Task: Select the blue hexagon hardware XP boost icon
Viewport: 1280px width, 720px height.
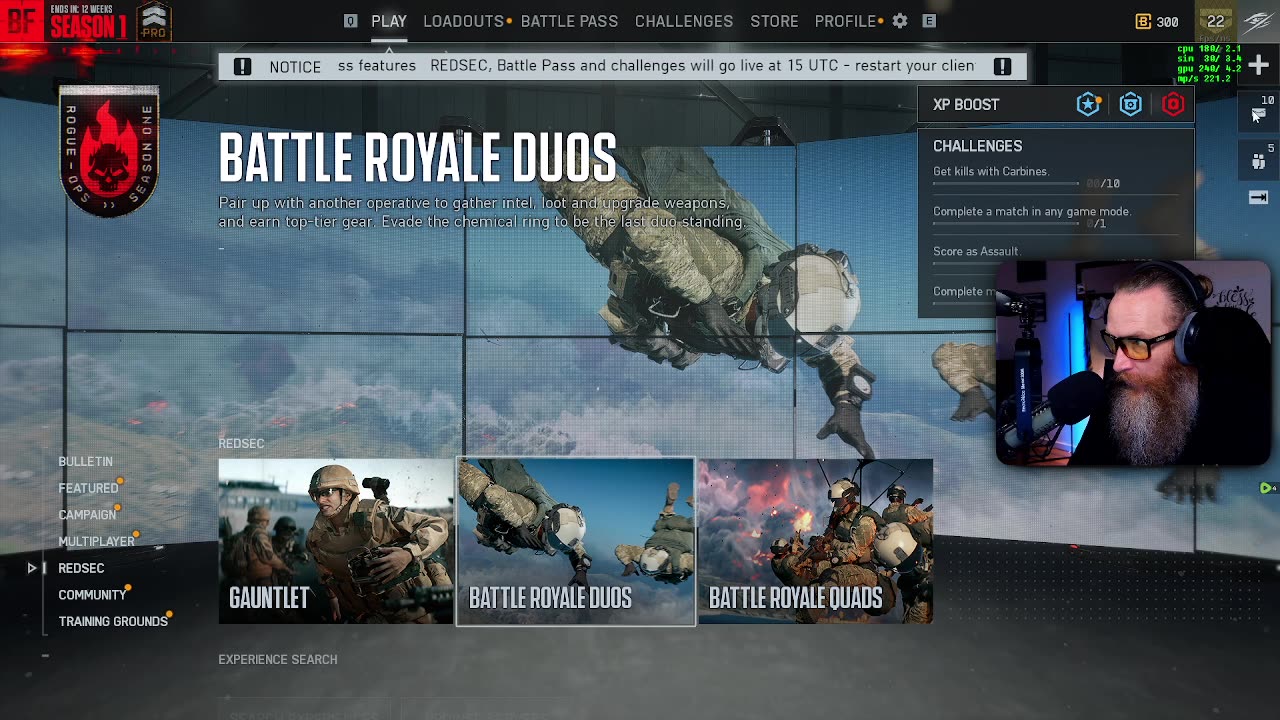Action: tap(1131, 104)
